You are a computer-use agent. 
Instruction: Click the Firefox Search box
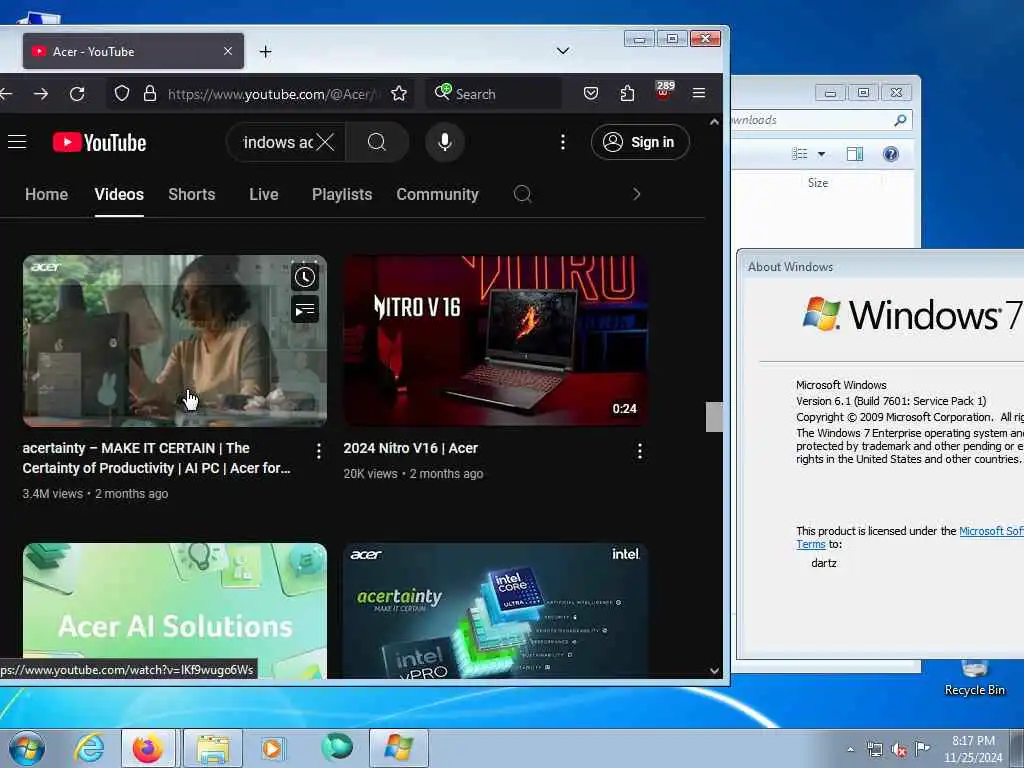click(x=494, y=93)
